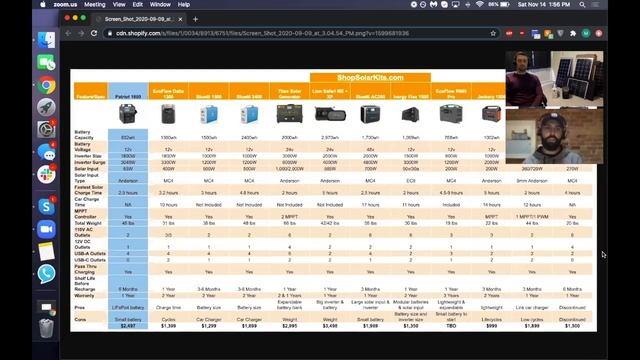This screenshot has width=640, height=360.
Task: Open the green Chrome profile avatar
Action: point(586,33)
